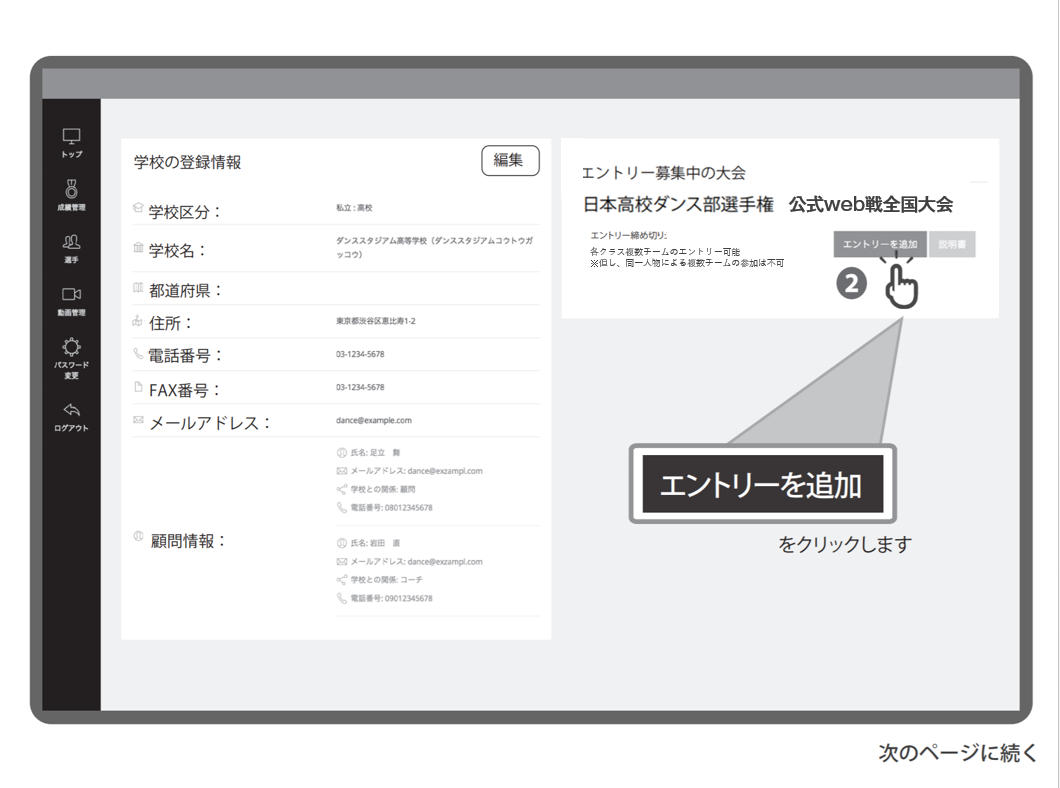Screen dimensions: 1060x788
Task: Click the advisor name 氏名: 足立 舞
Action: [x=376, y=453]
